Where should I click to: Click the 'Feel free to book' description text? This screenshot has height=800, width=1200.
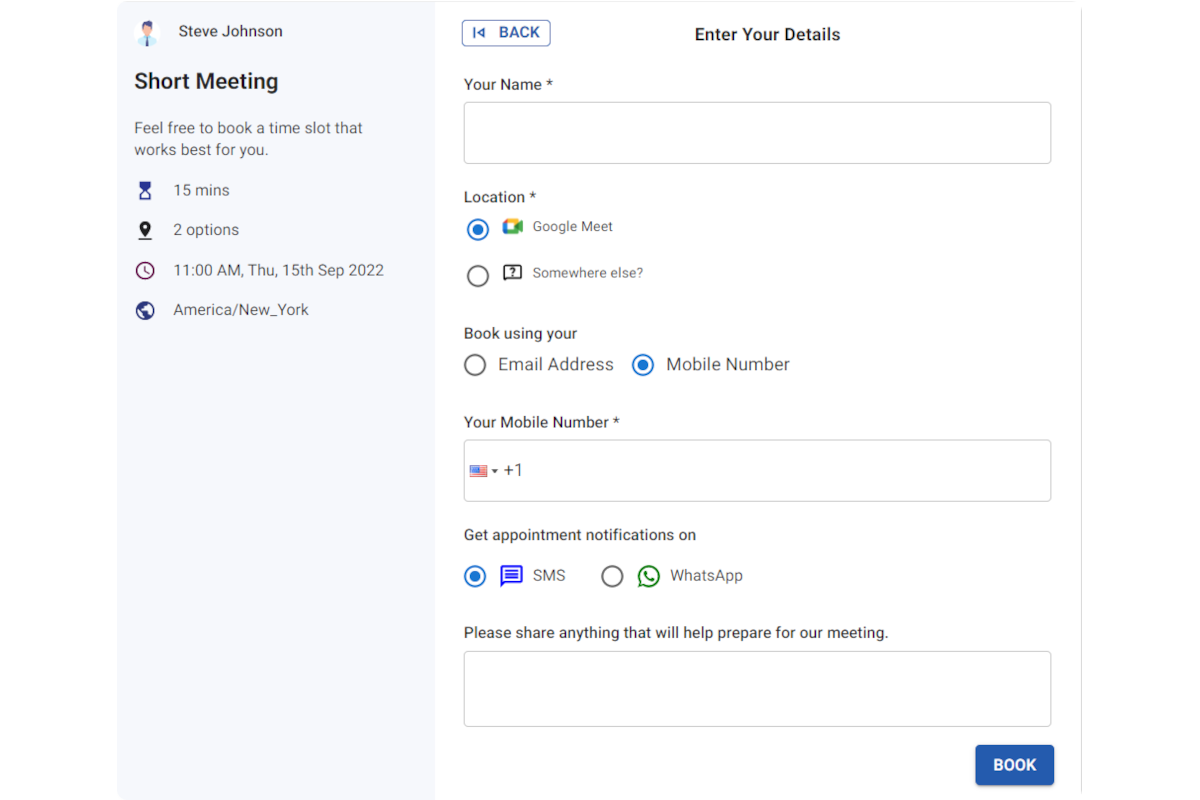249,139
